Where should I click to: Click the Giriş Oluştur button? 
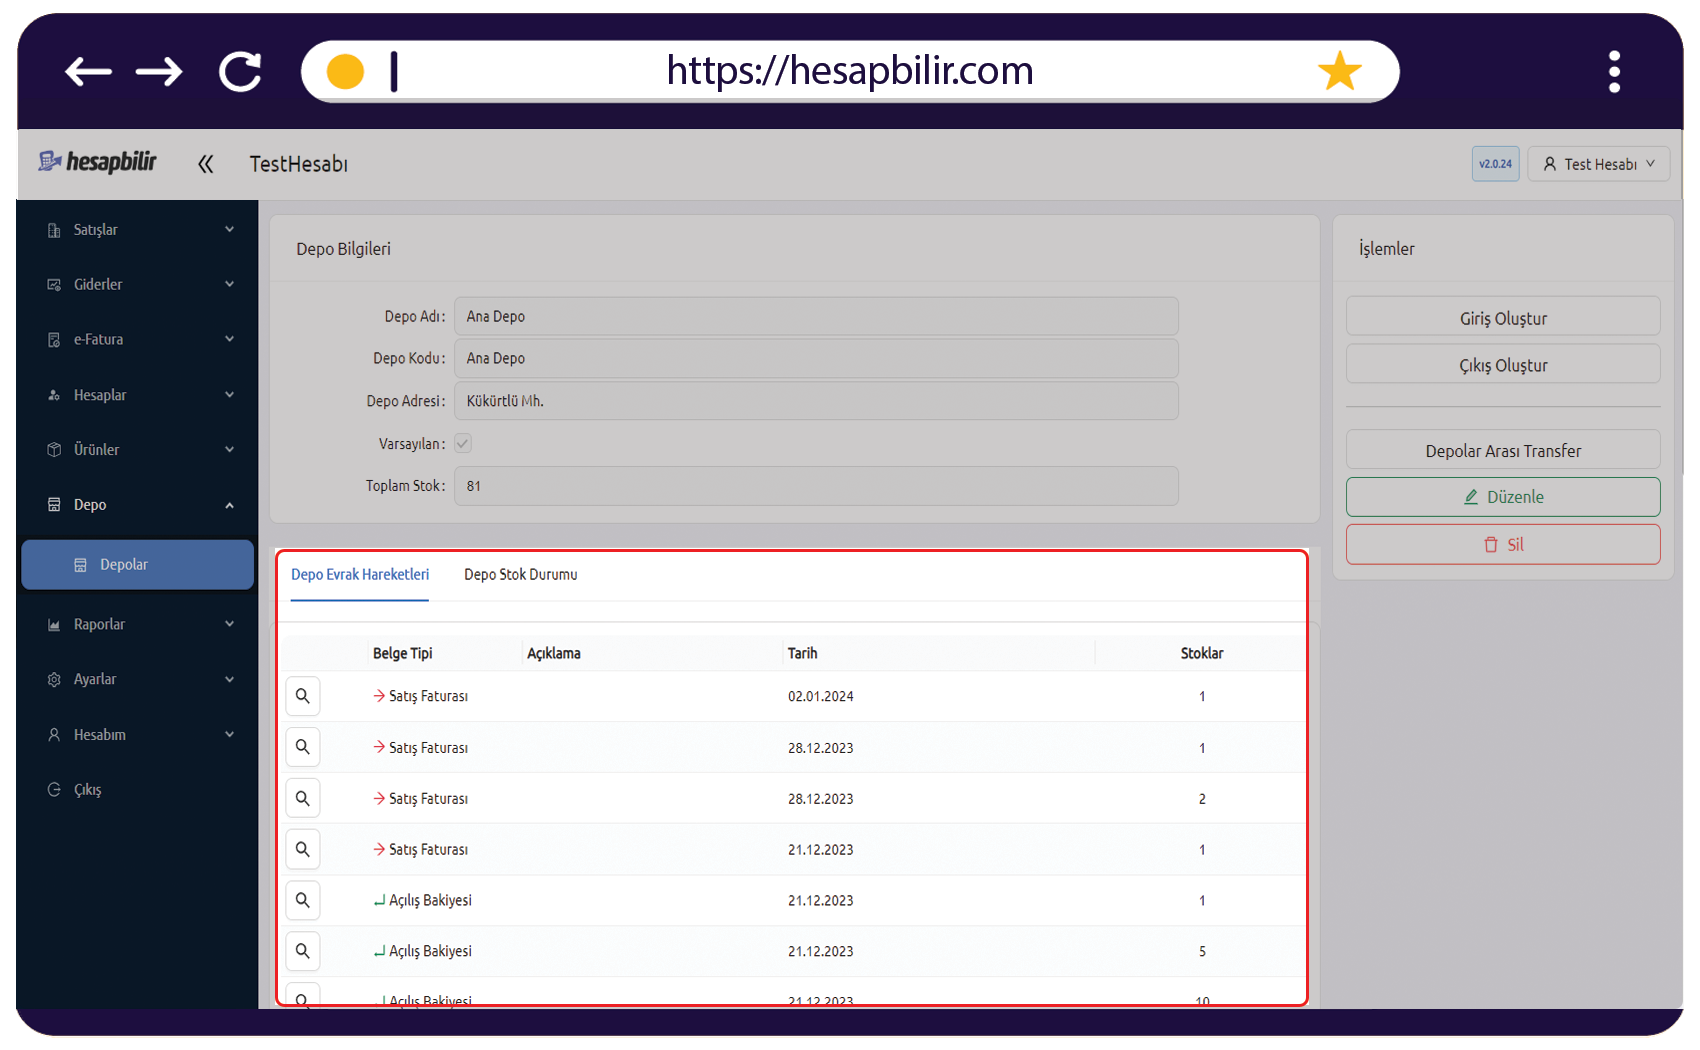[1503, 317]
